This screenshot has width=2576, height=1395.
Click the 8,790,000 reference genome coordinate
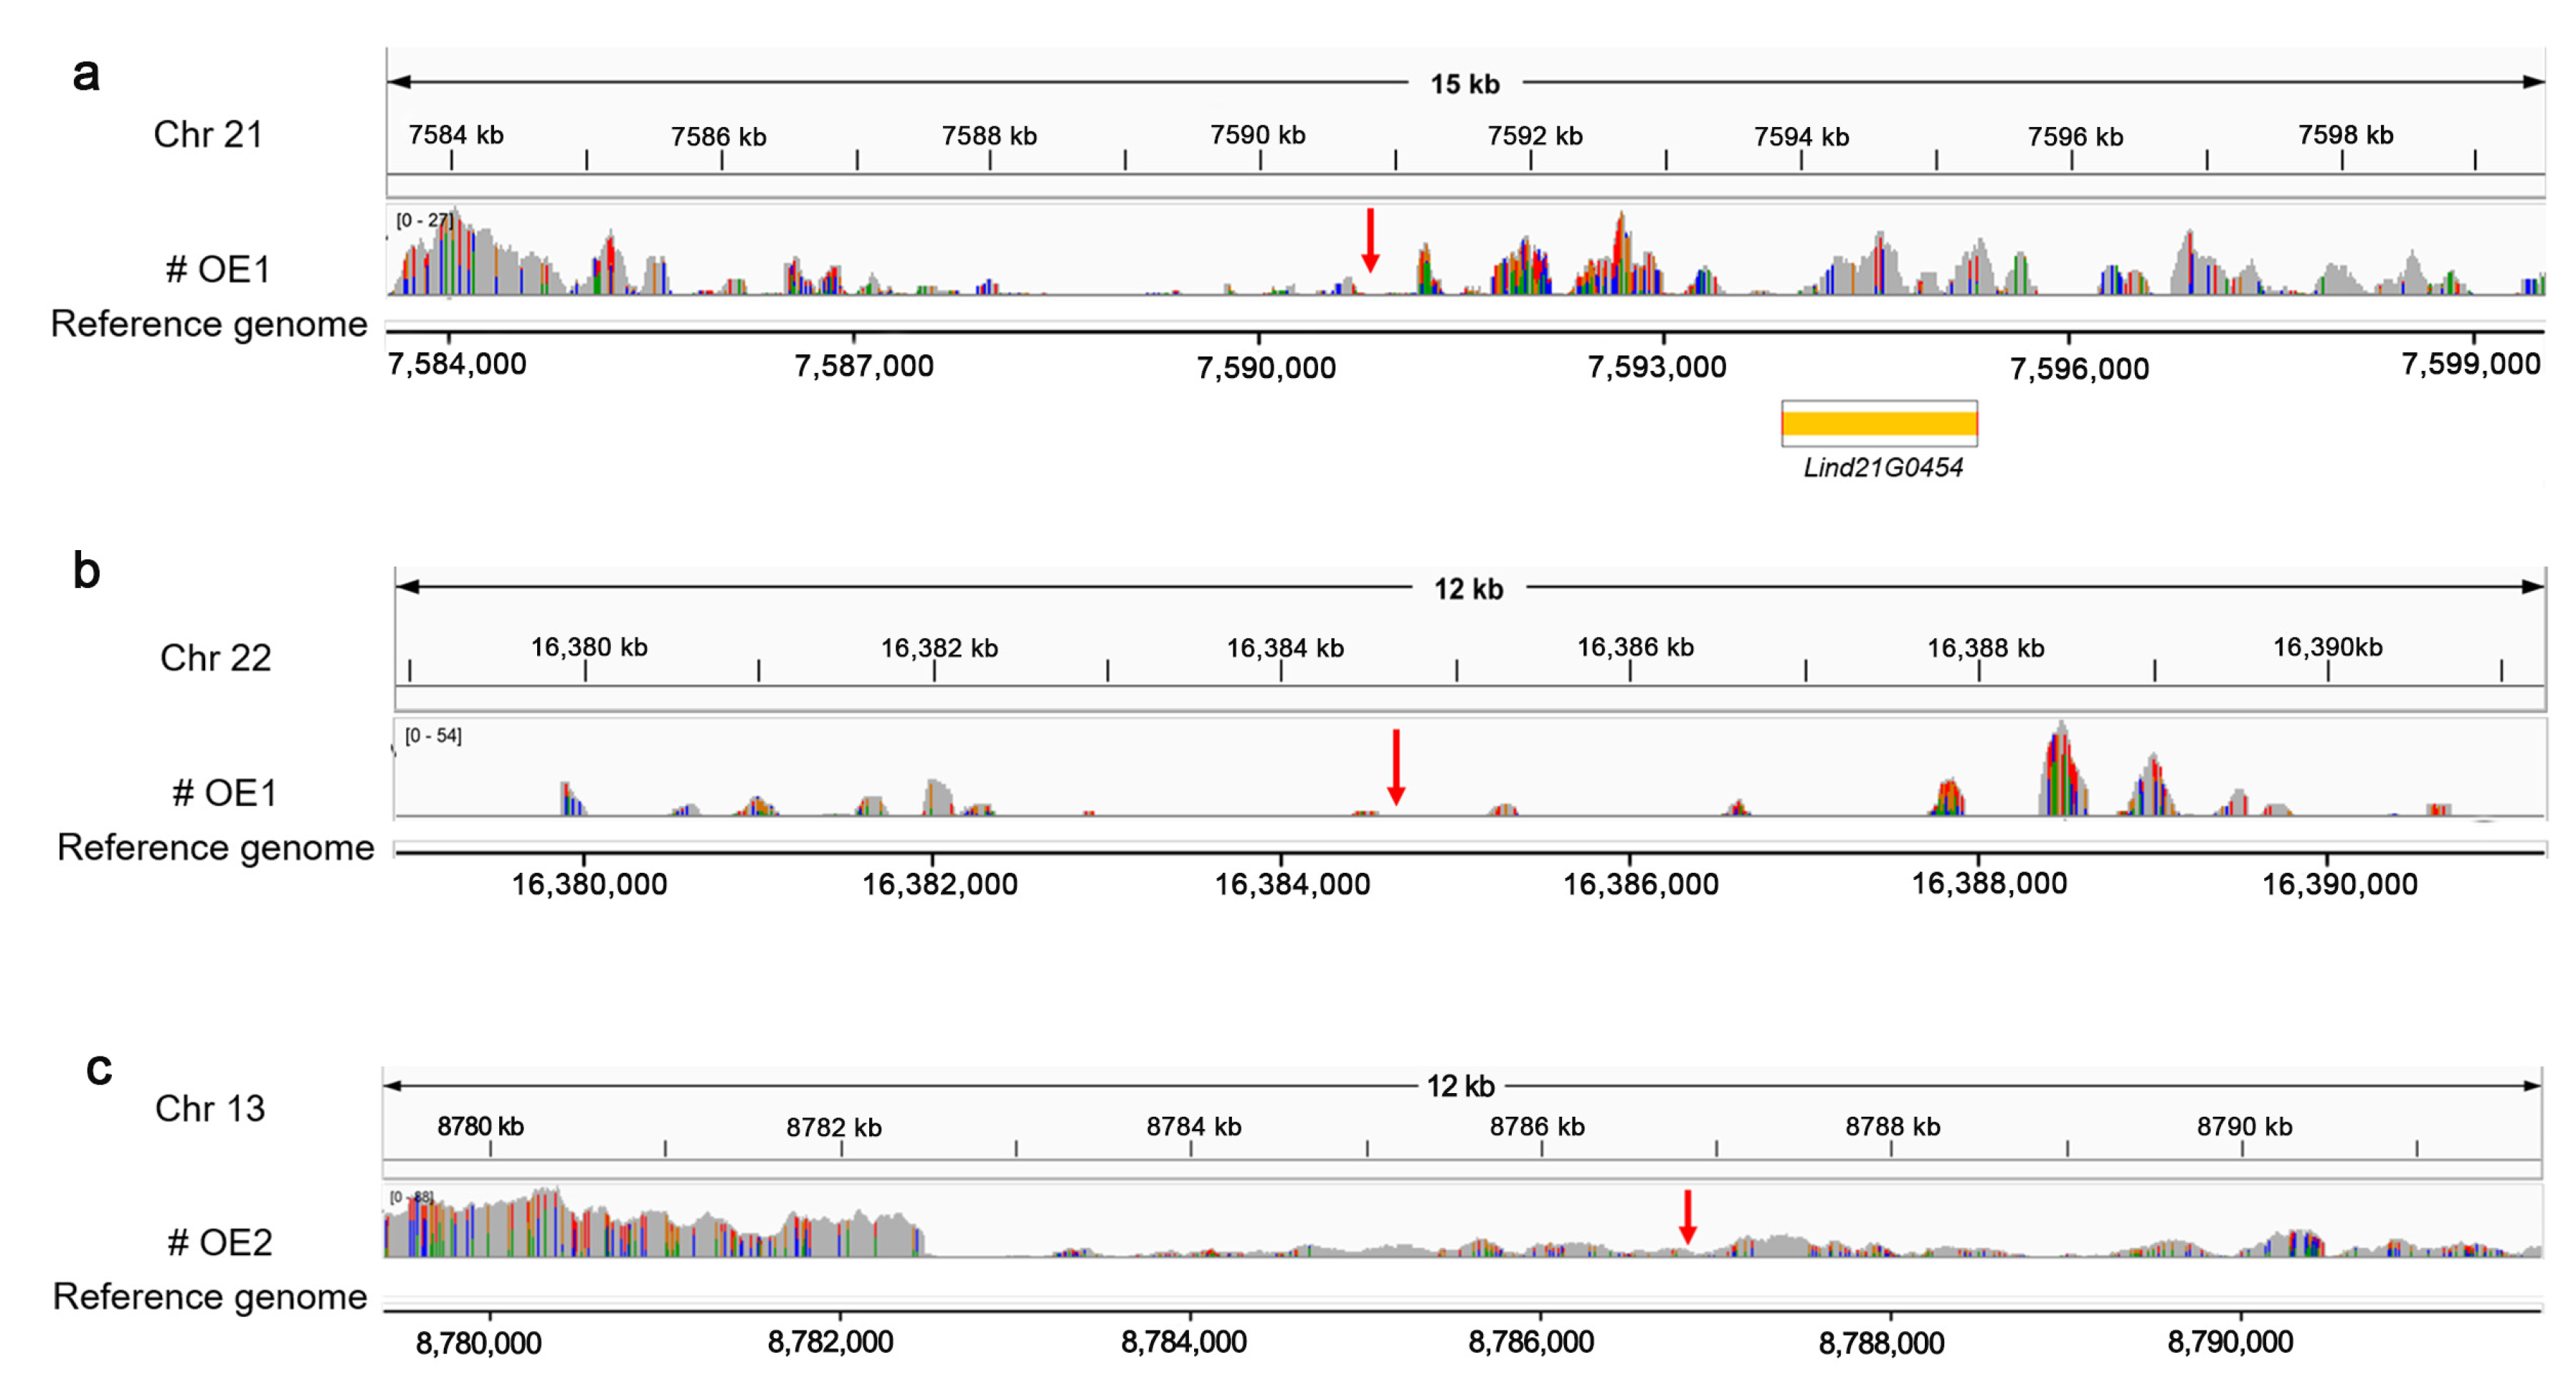[2230, 1341]
